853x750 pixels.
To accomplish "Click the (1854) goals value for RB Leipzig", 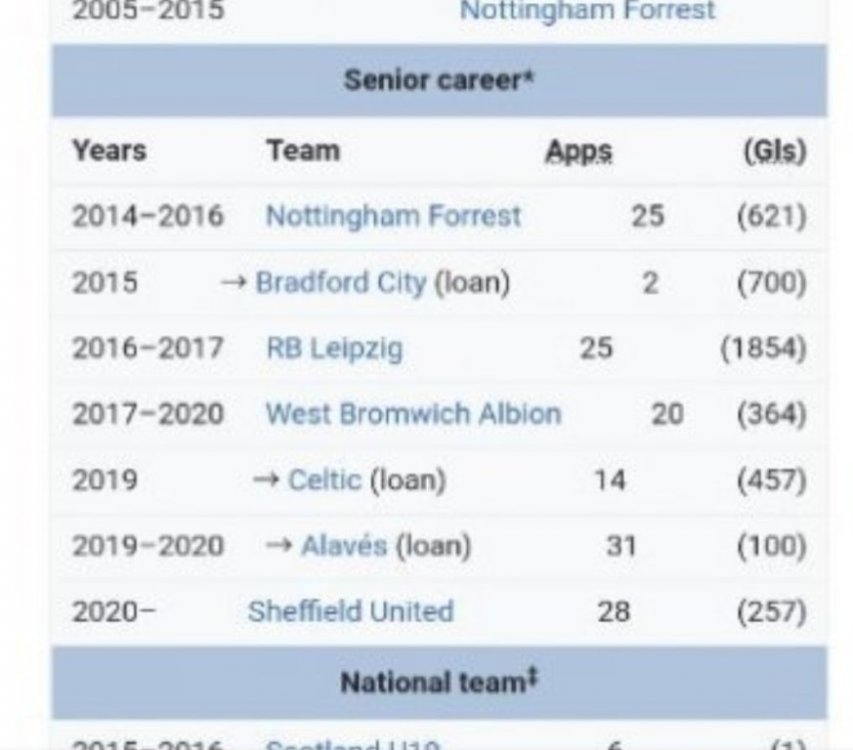I will pos(762,349).
